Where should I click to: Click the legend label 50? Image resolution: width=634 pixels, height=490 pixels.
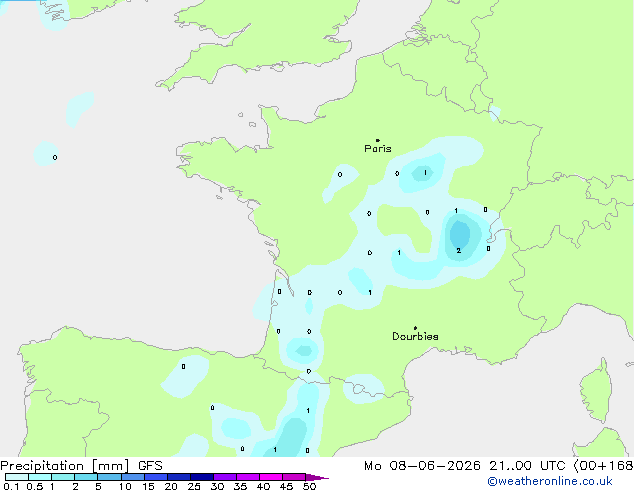309,486
